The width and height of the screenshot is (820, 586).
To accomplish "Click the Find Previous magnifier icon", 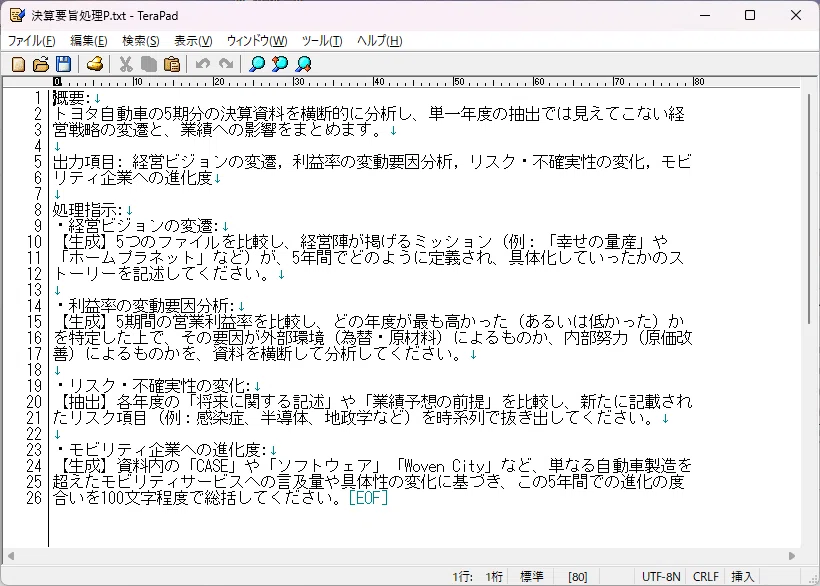I will pos(280,64).
